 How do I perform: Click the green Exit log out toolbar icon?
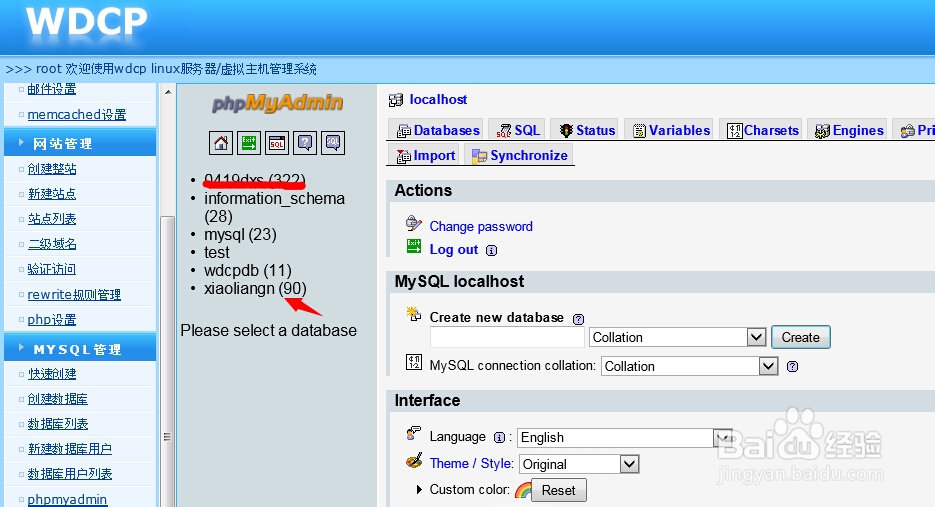pyautogui.click(x=249, y=143)
